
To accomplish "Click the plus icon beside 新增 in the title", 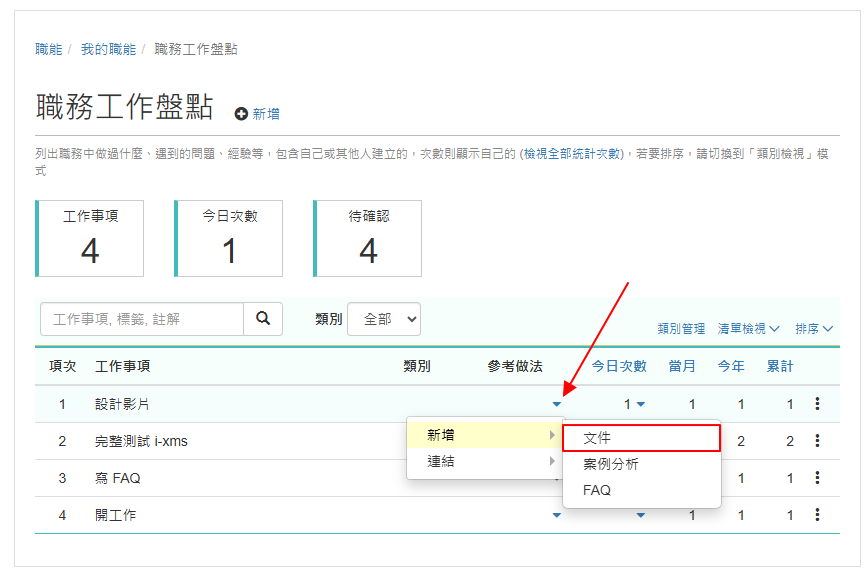I will [x=241, y=114].
